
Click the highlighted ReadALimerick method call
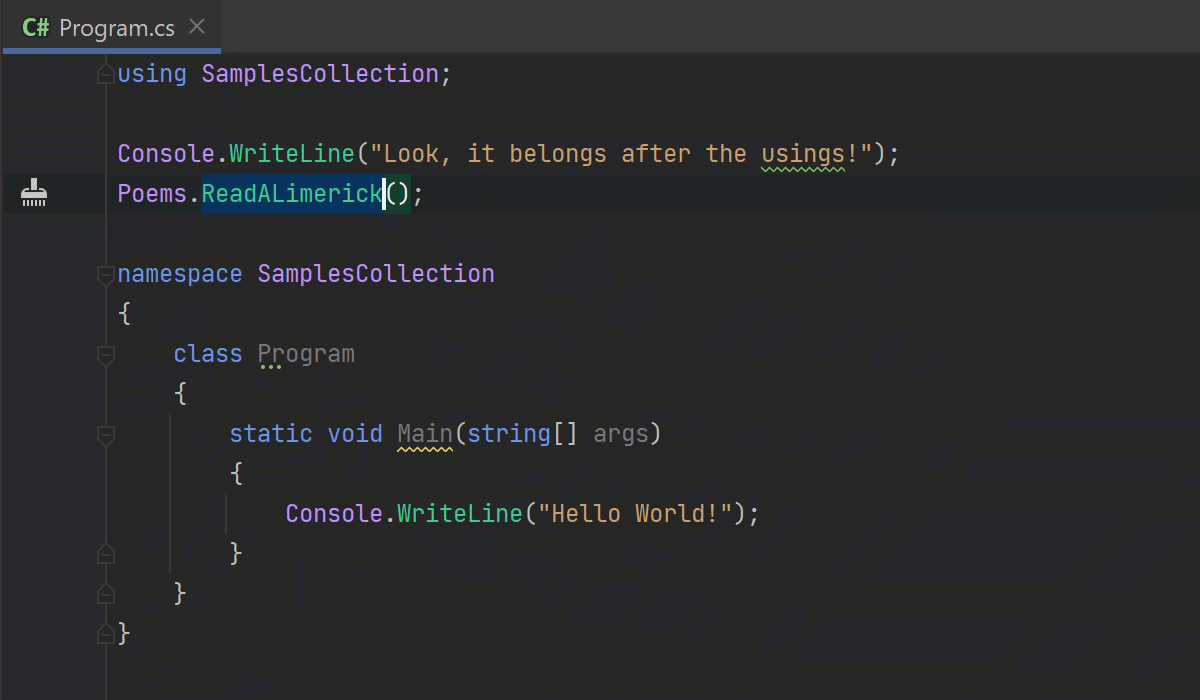292,193
